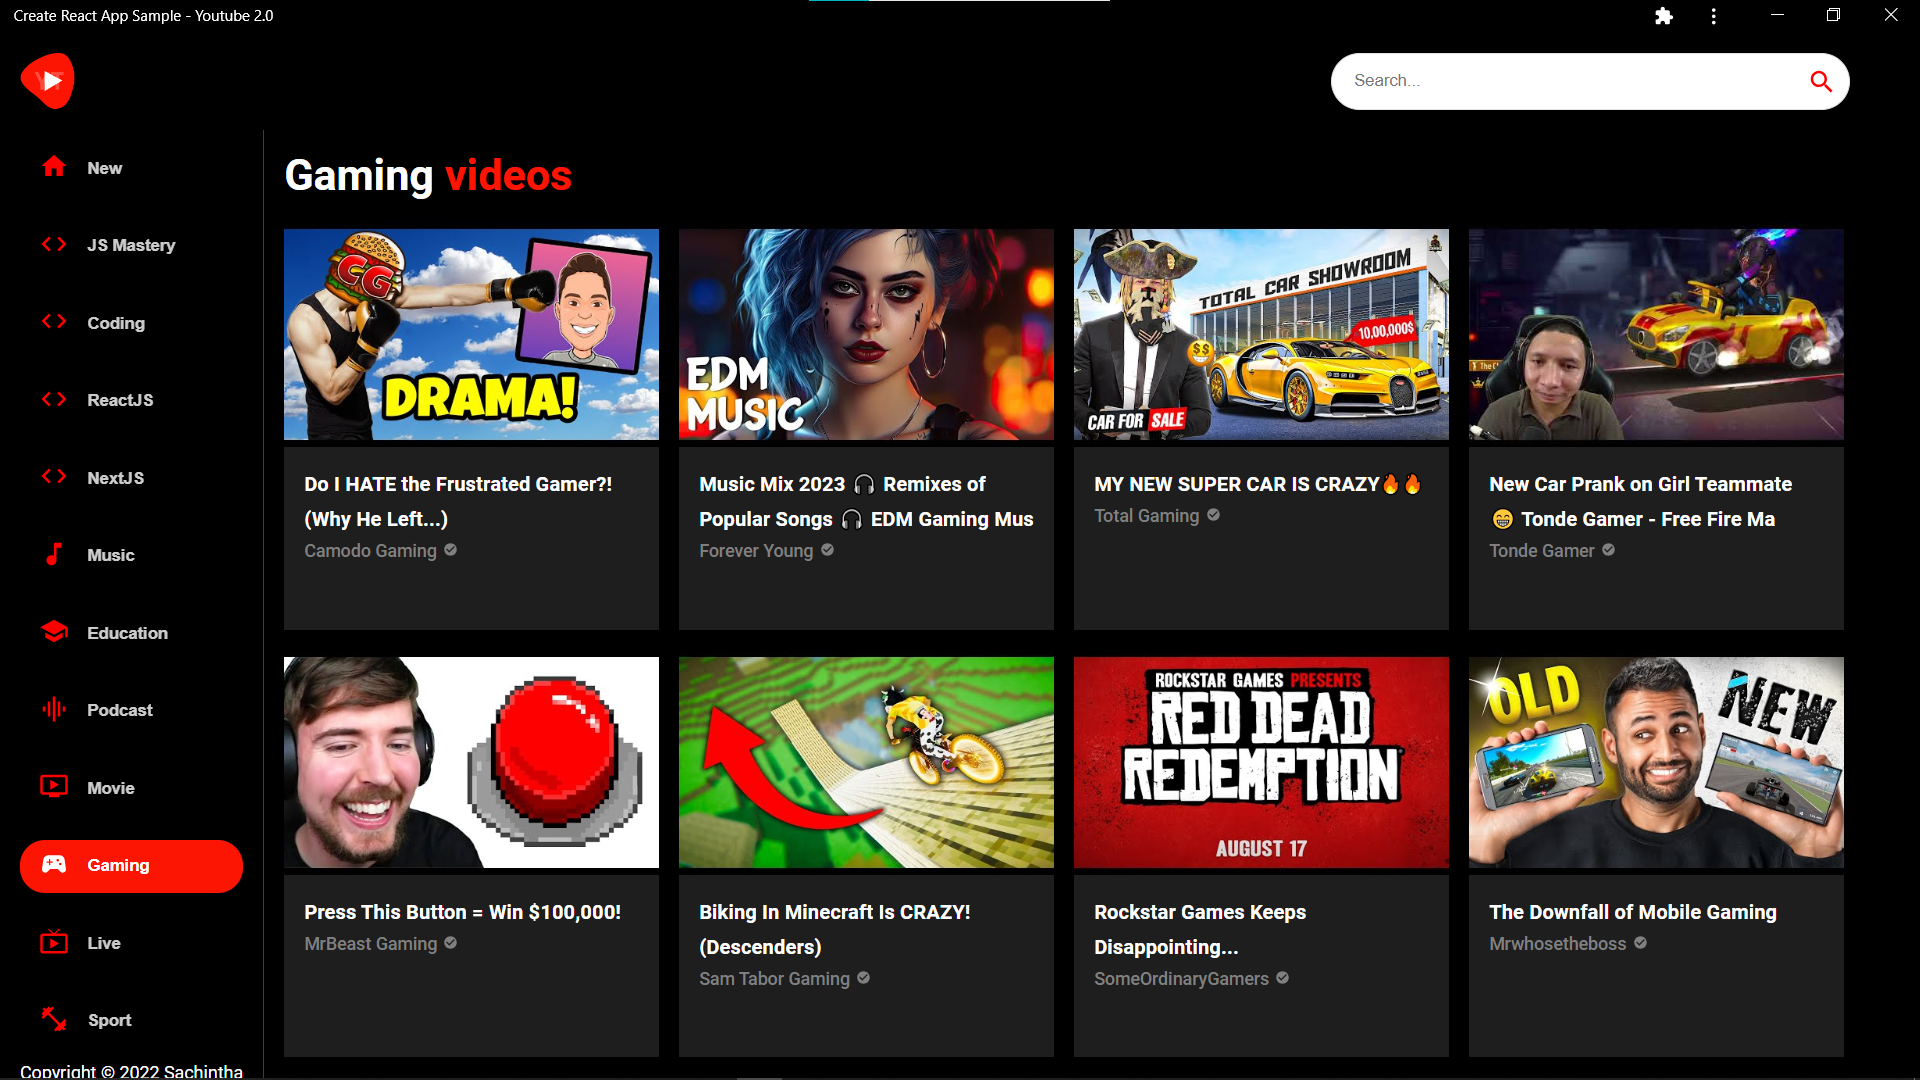Open the Live section
This screenshot has width=1920, height=1080.
click(x=53, y=942)
